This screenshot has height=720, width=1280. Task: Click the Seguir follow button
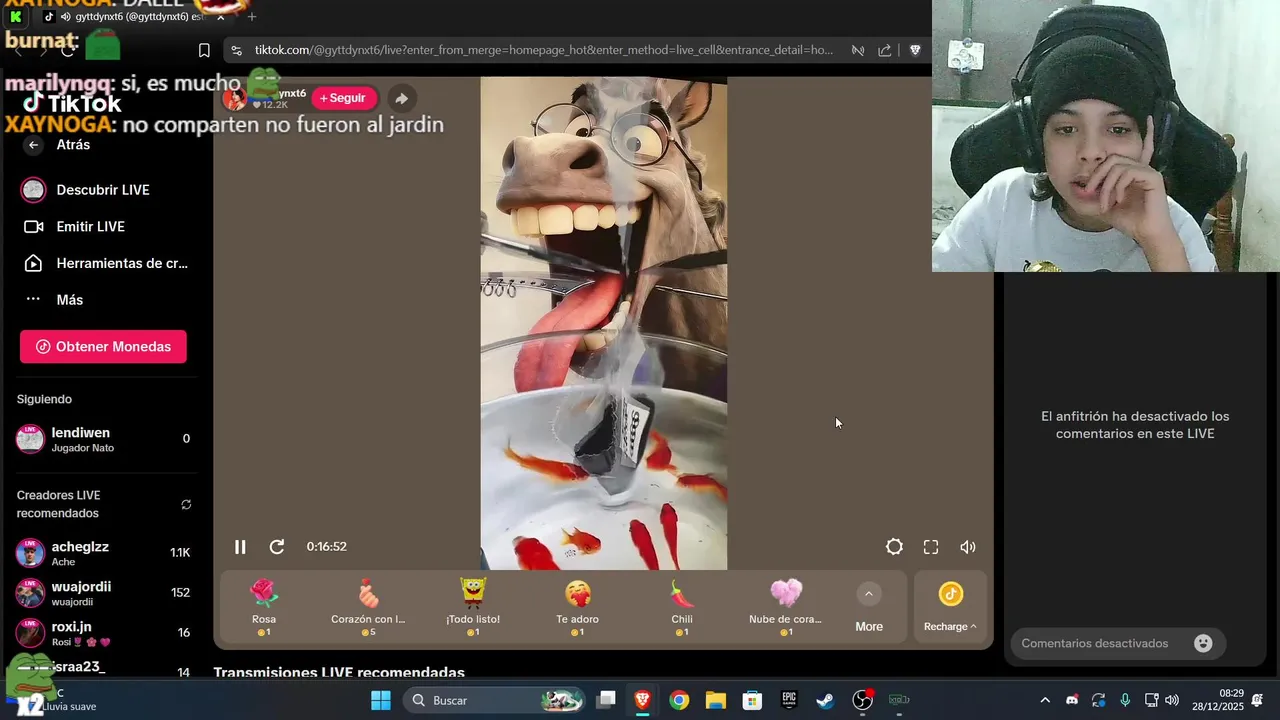click(x=343, y=98)
